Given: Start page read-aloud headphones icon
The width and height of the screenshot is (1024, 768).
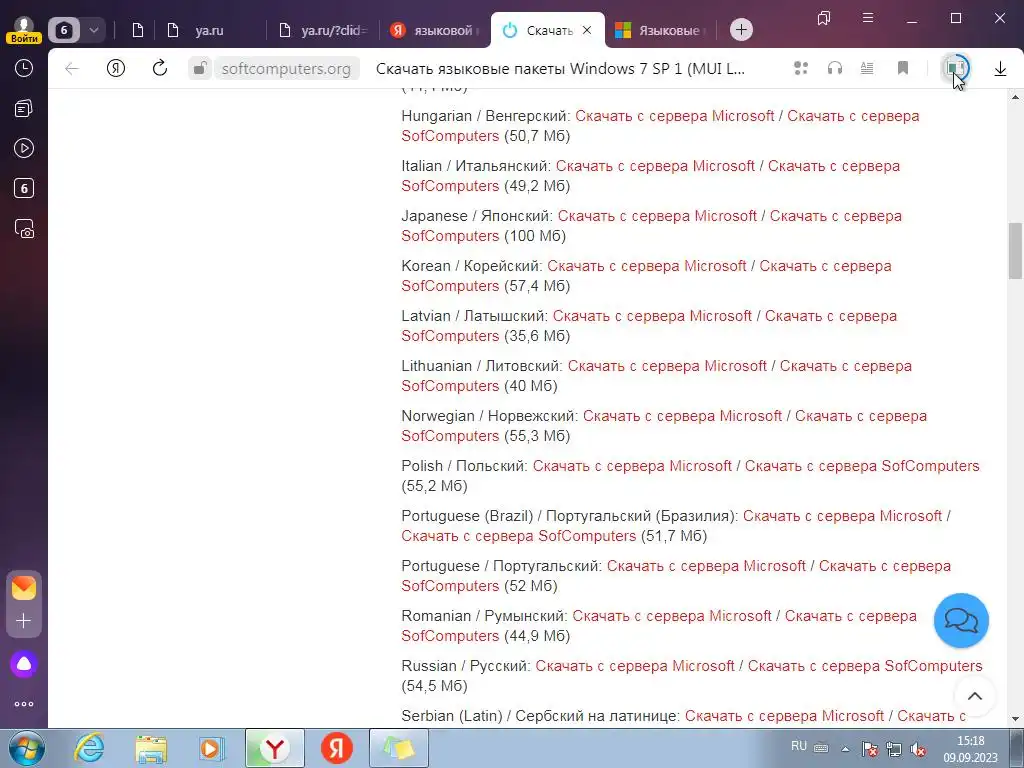Looking at the screenshot, I should [835, 68].
